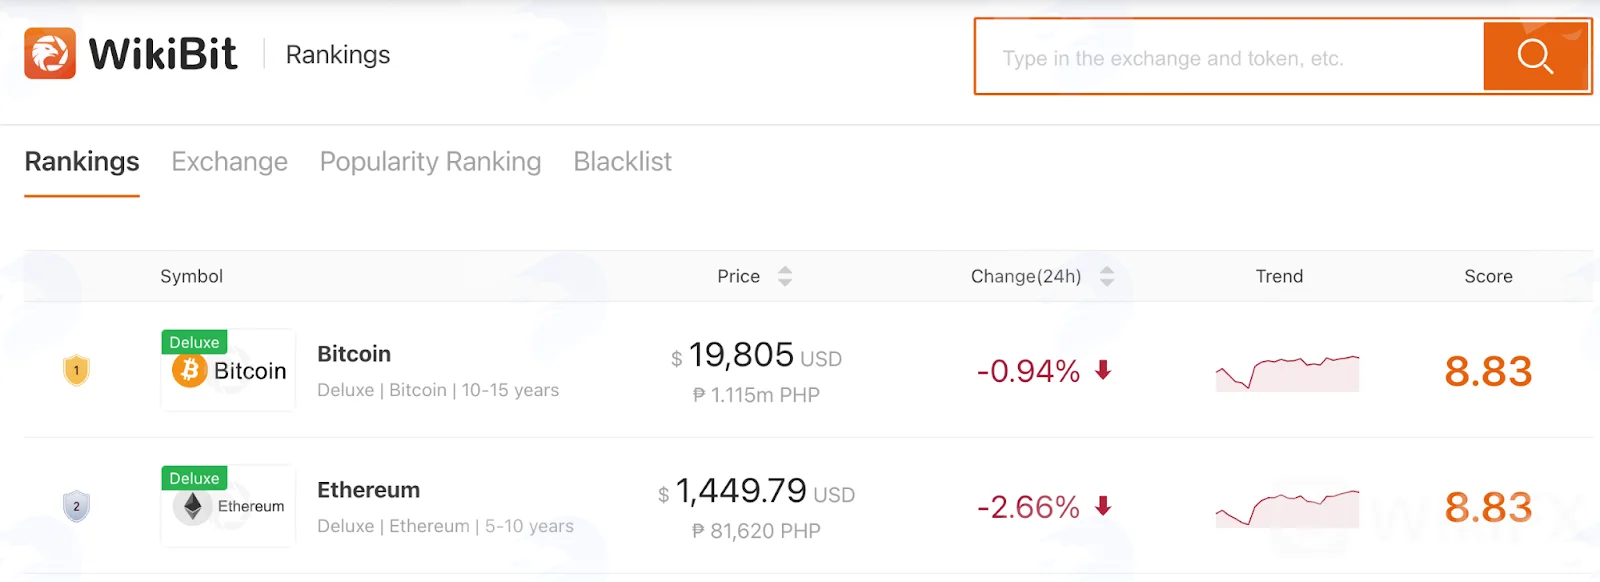Click the green Deluxe tag on Bitcoin
1600x582 pixels.
(194, 342)
